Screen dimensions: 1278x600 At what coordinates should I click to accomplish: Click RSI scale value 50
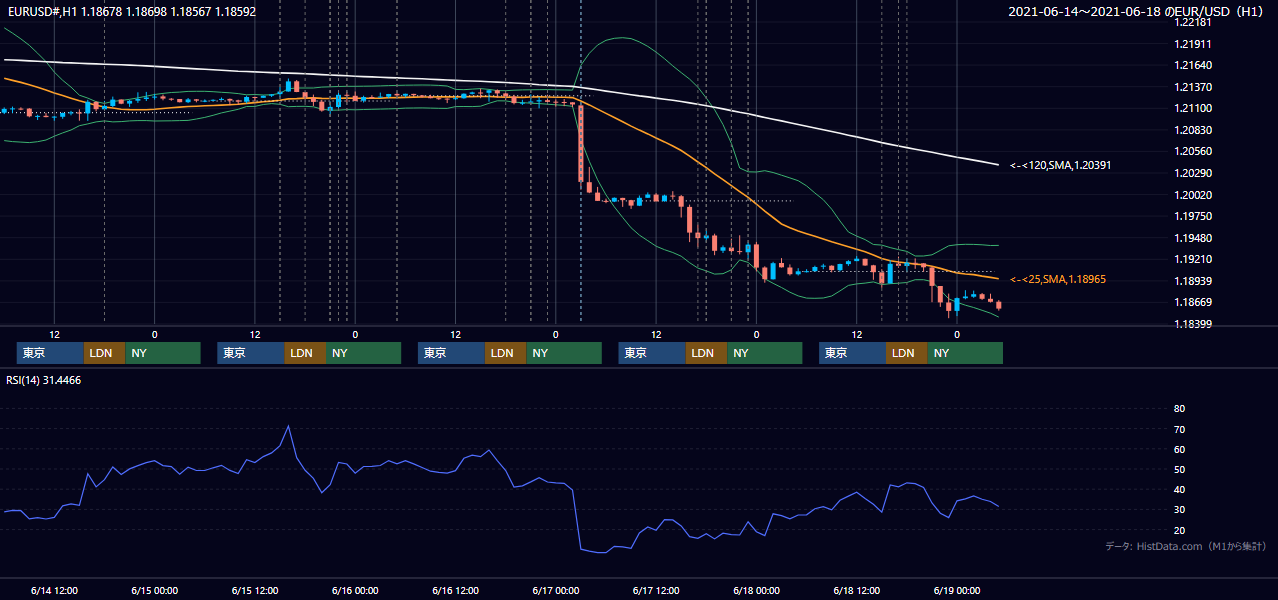1179,469
